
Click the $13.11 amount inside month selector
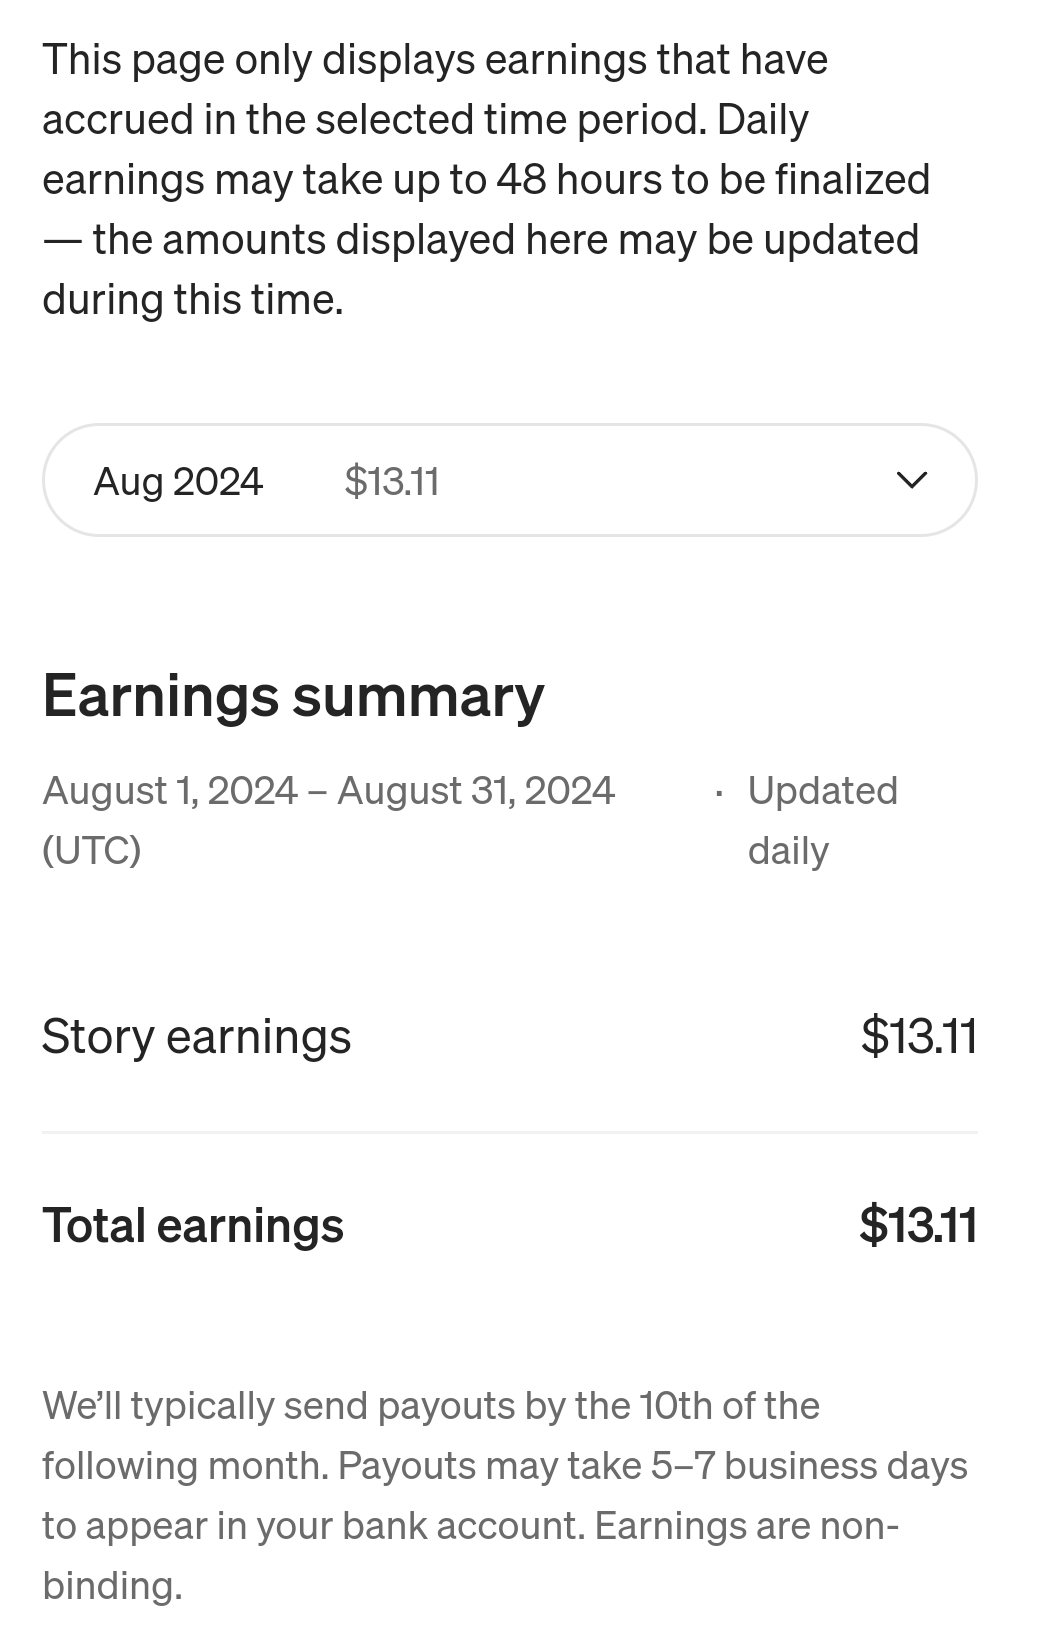click(392, 481)
